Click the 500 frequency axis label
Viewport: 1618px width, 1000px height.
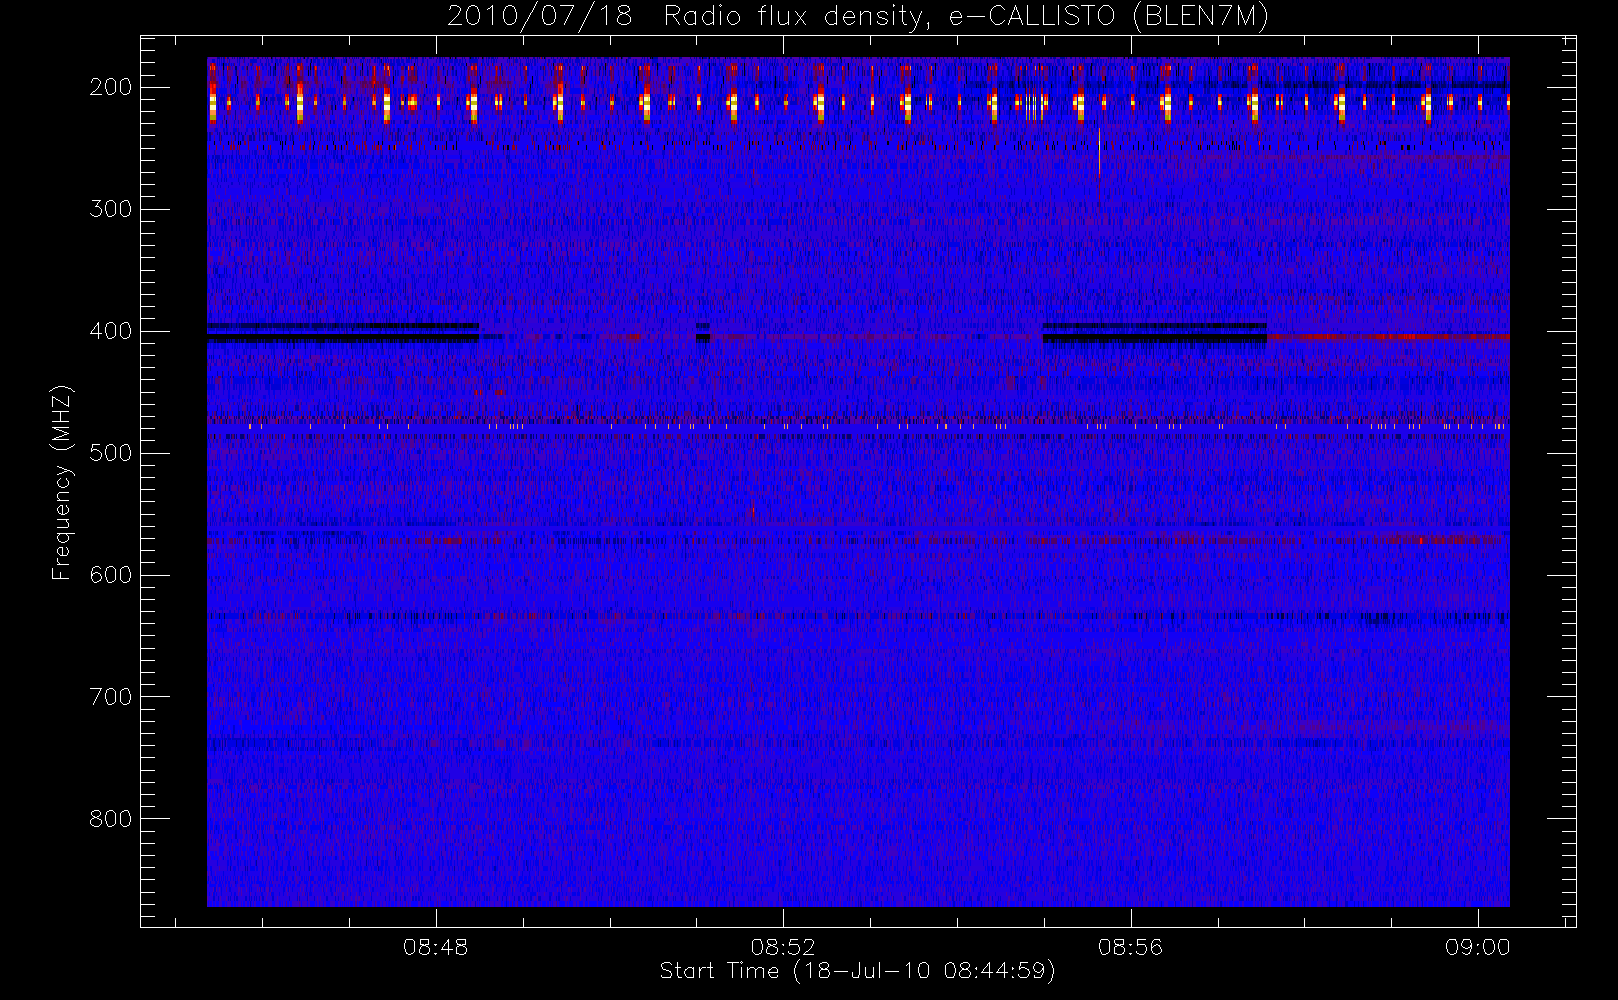click(111, 453)
